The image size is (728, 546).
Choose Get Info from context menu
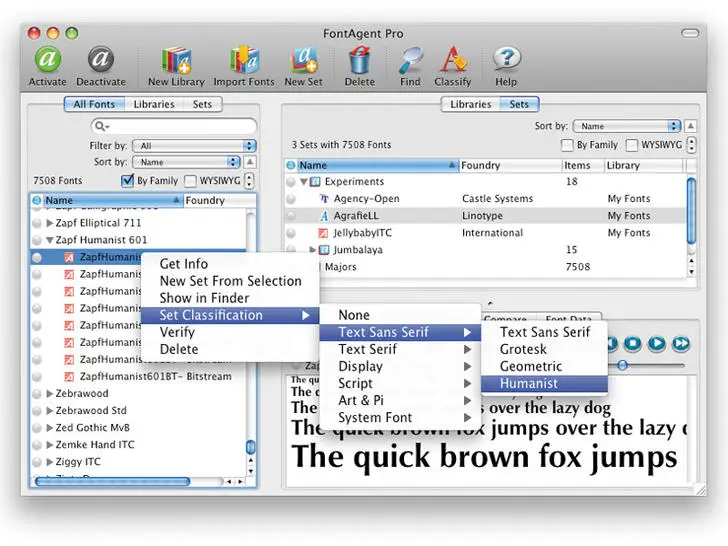click(x=230, y=264)
